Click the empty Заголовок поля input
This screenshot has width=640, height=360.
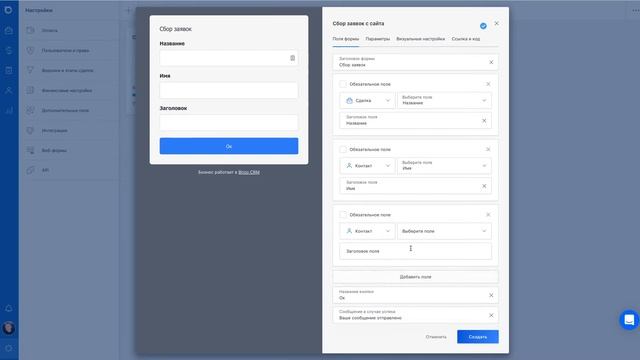[x=416, y=251]
